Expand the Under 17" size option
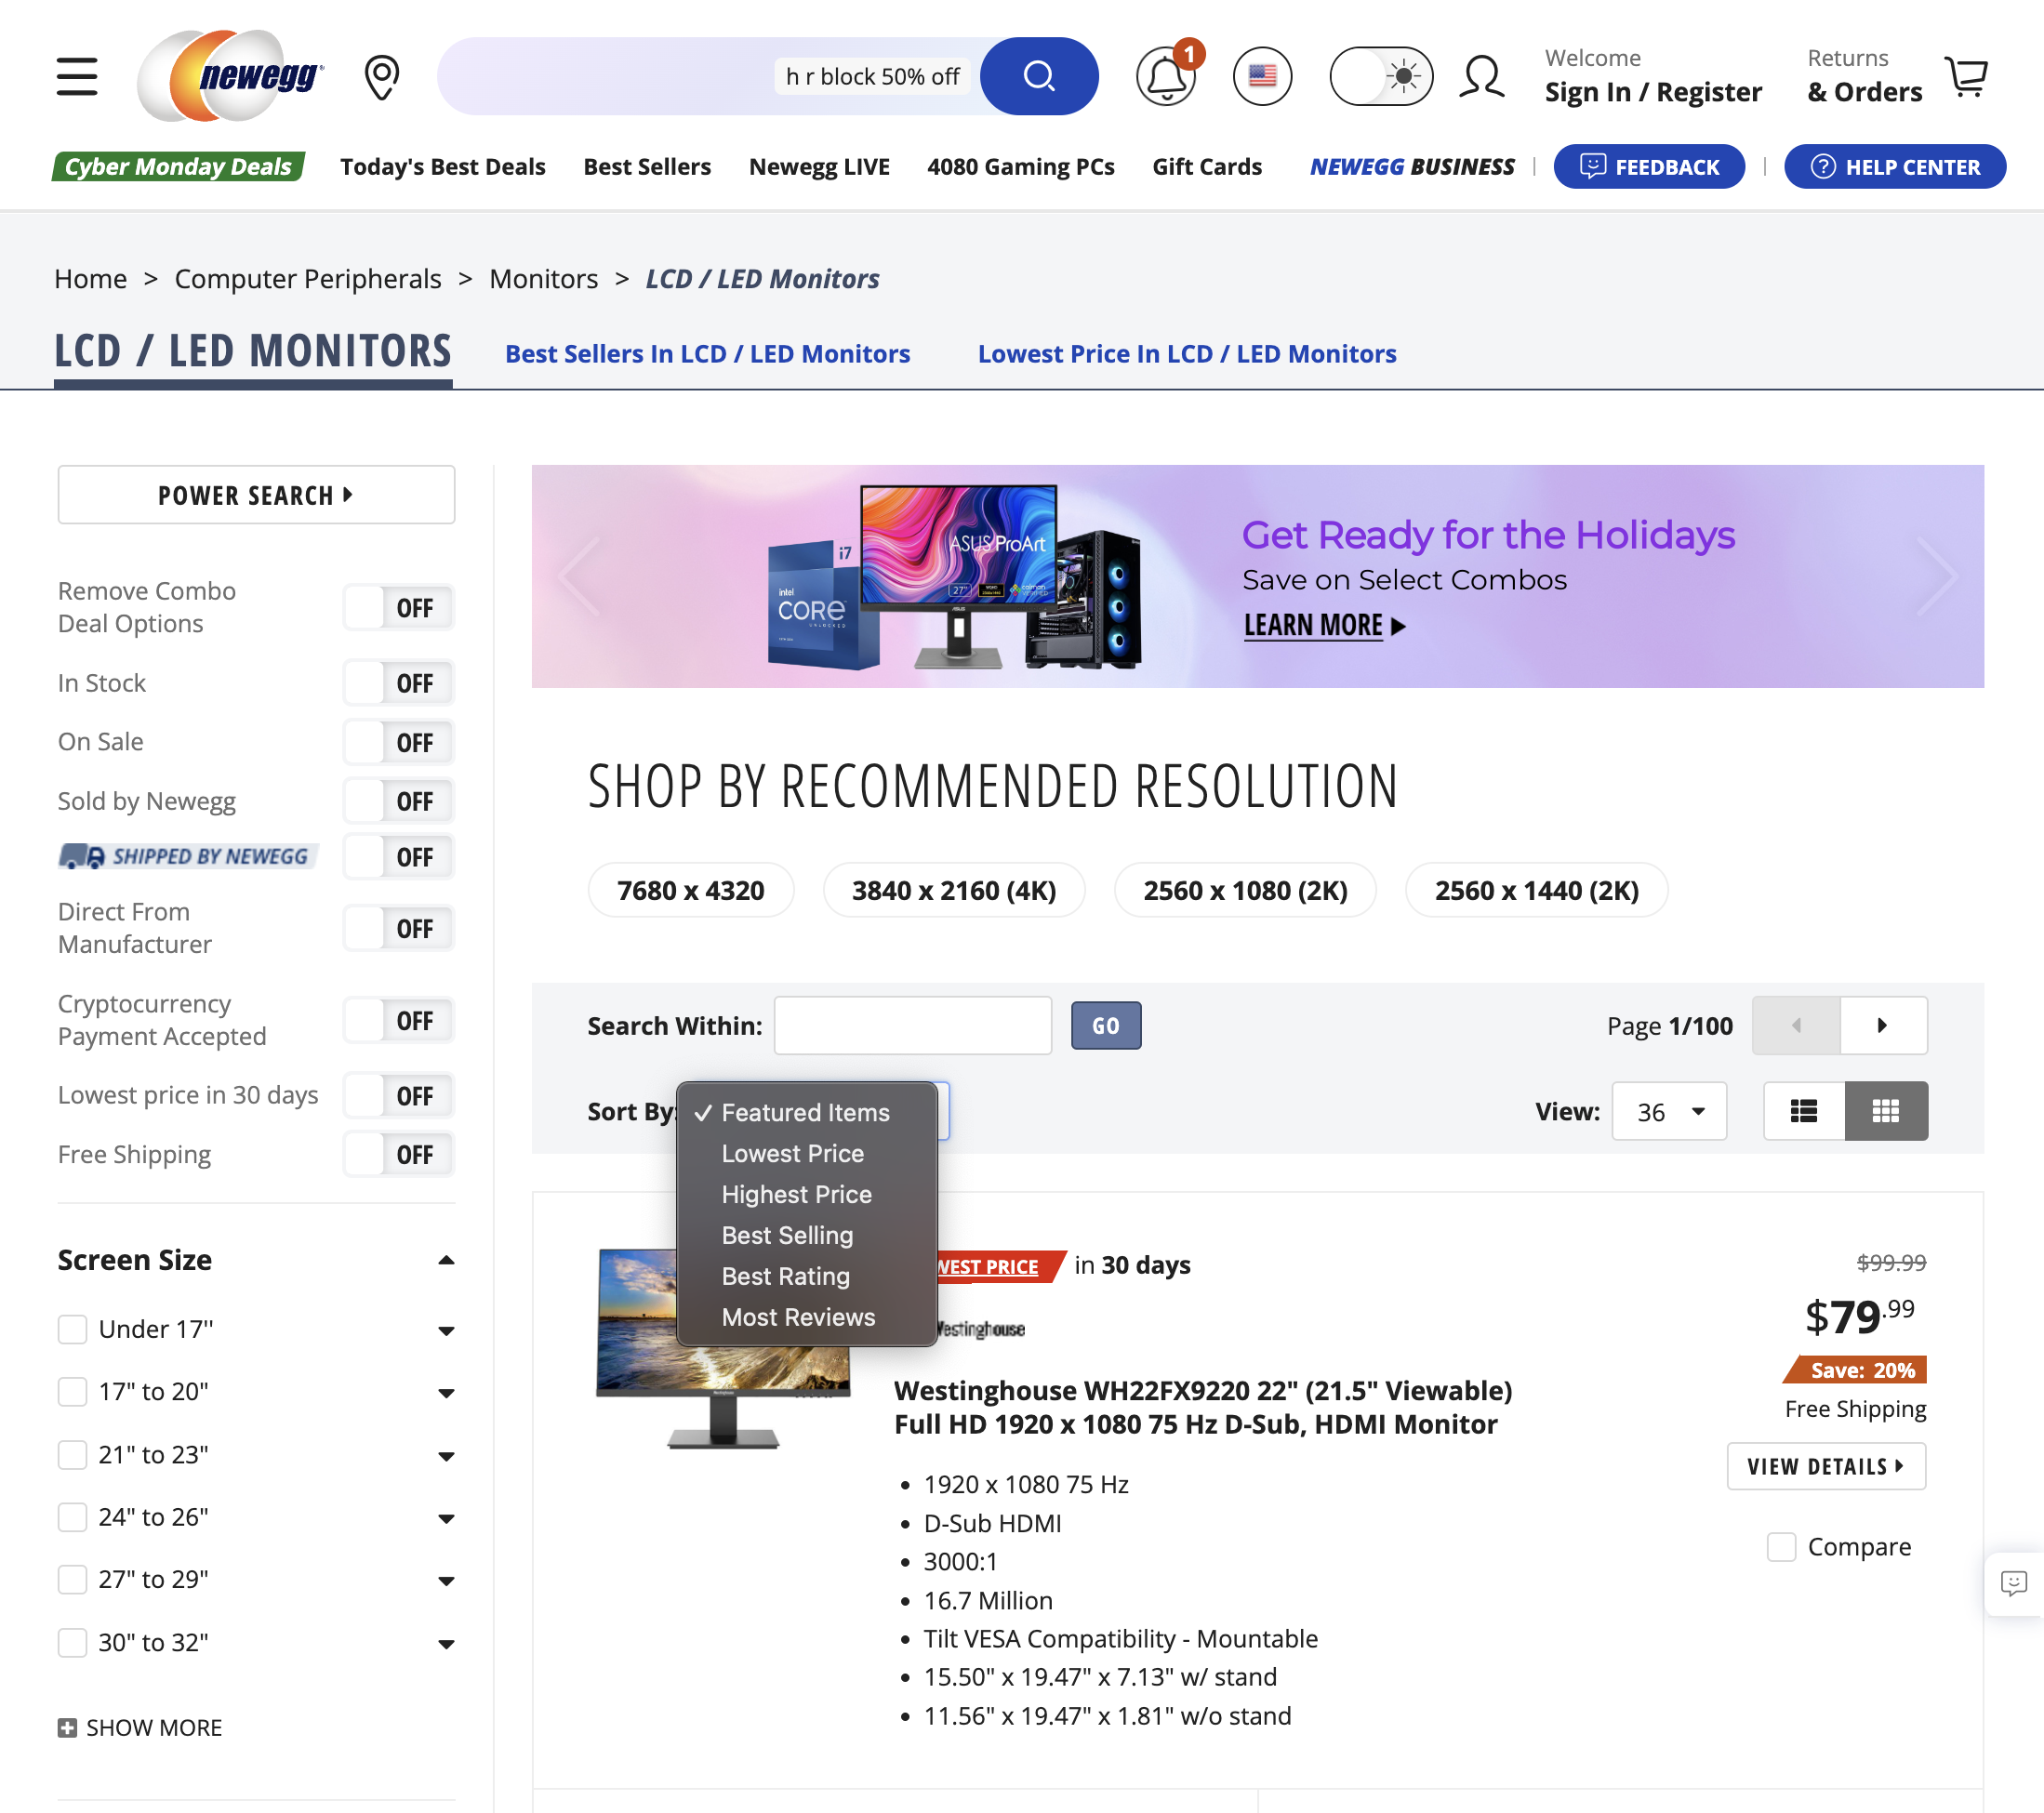The height and width of the screenshot is (1813, 2044). (x=446, y=1330)
